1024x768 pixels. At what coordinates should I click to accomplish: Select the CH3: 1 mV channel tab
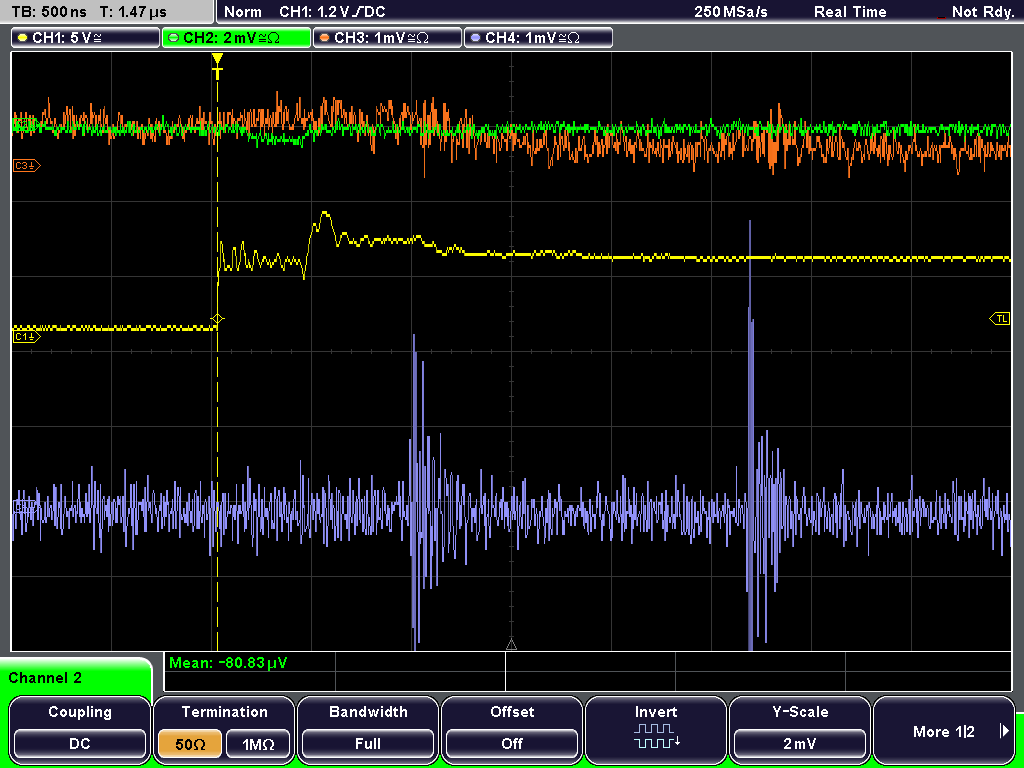(x=387, y=38)
